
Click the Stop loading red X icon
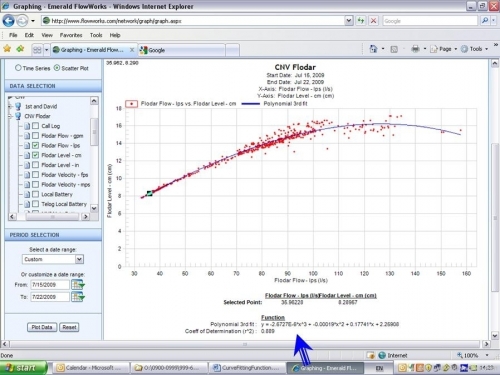pos(373,21)
